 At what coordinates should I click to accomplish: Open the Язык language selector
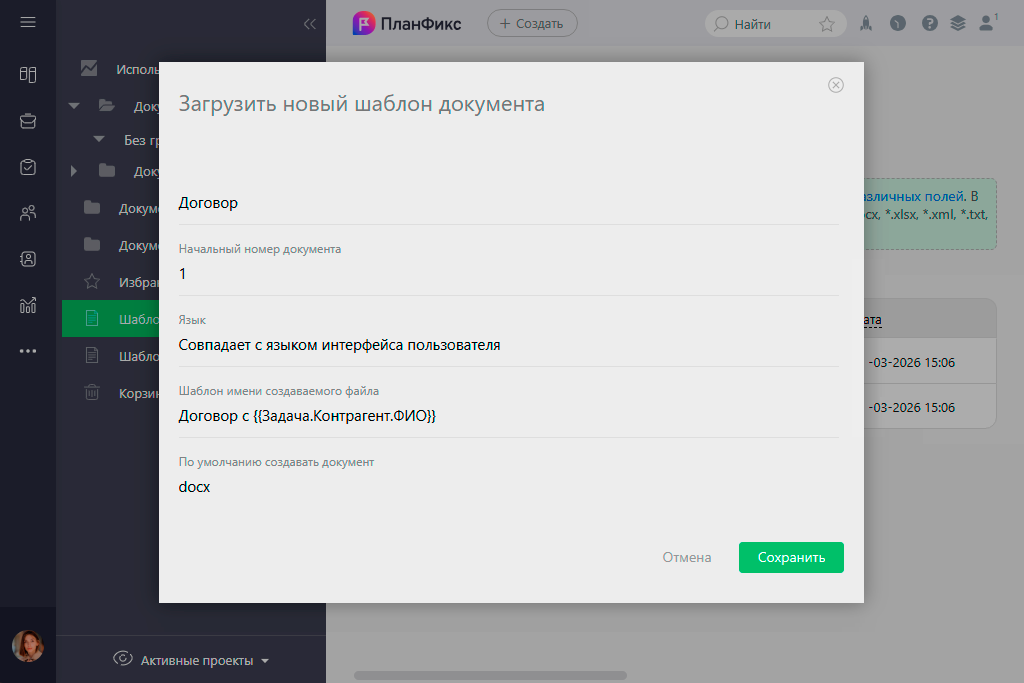508,346
